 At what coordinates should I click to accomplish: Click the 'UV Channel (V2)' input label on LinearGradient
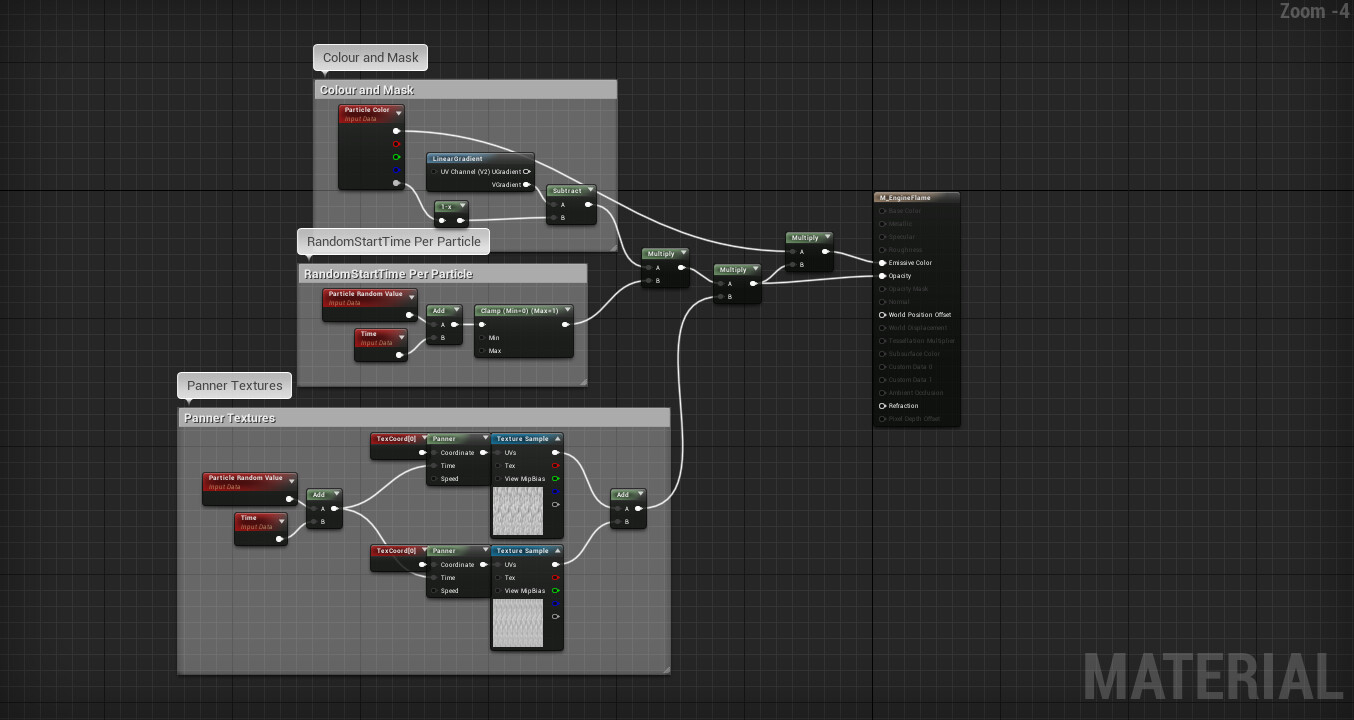click(465, 171)
